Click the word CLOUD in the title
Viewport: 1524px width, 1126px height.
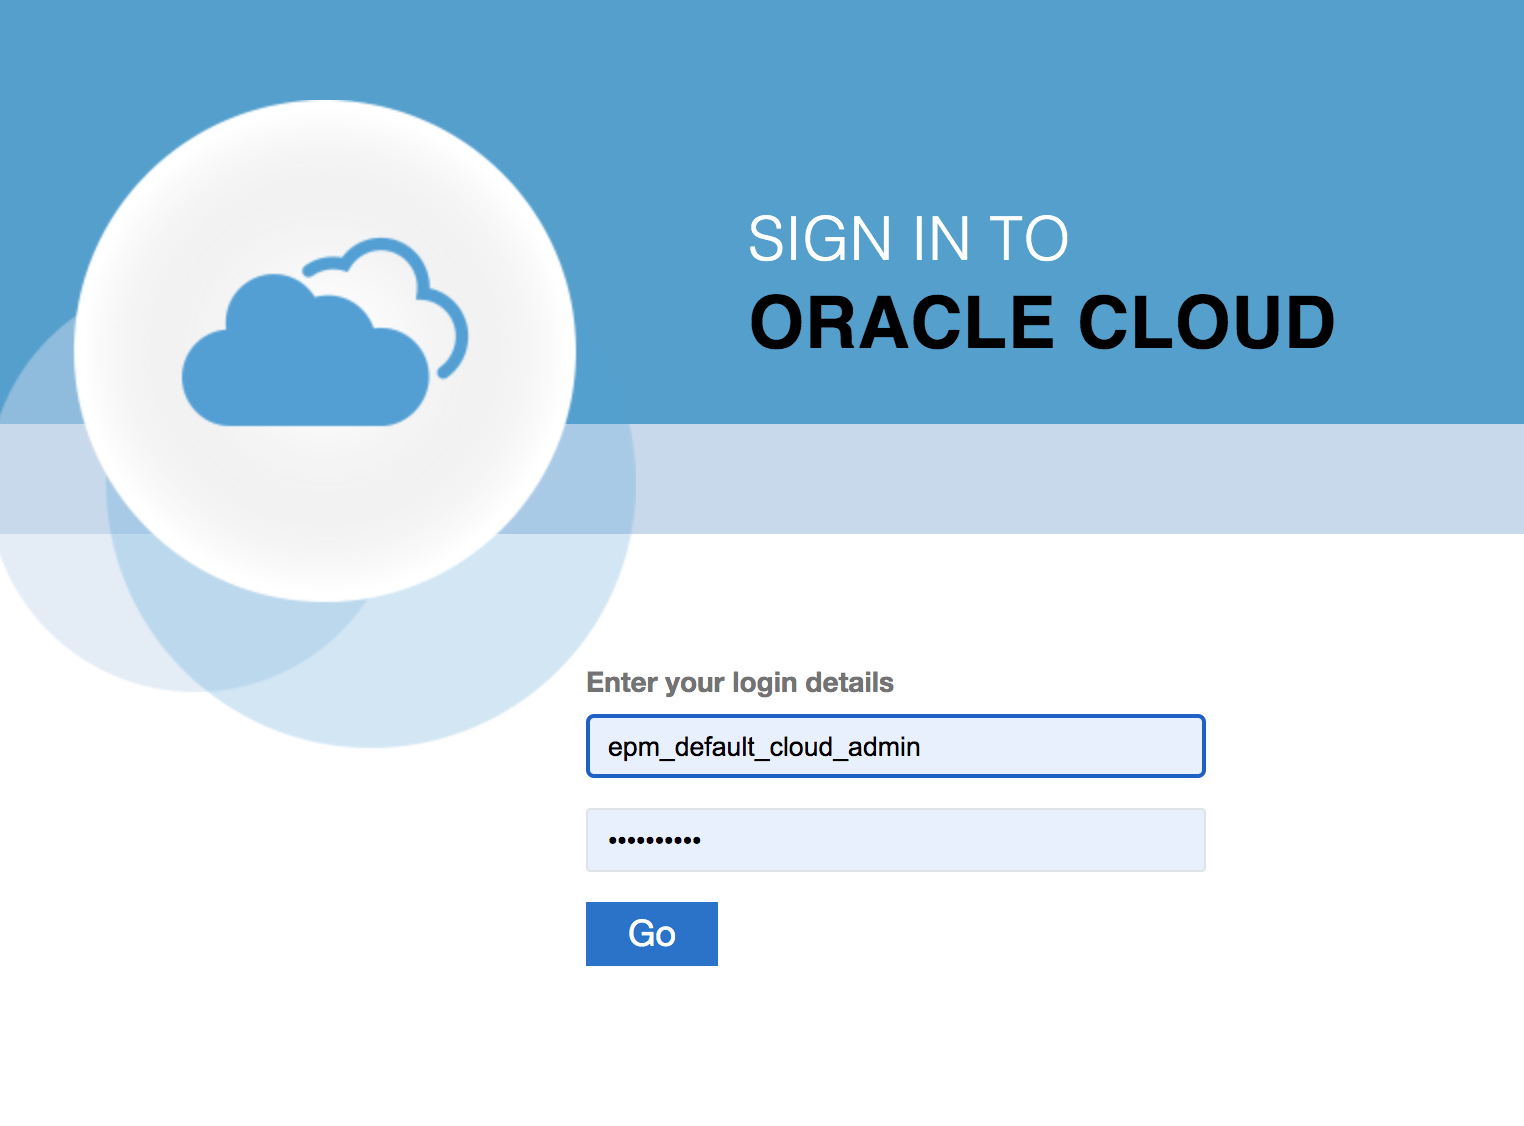click(x=1206, y=323)
